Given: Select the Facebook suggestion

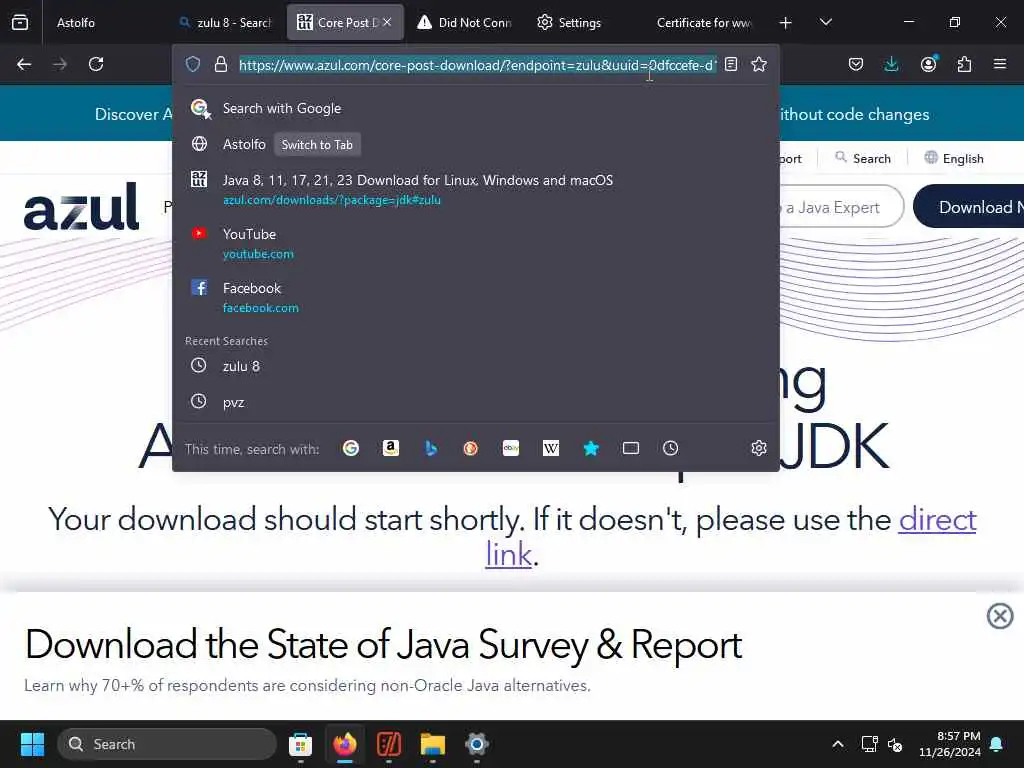Looking at the screenshot, I should pos(476,297).
